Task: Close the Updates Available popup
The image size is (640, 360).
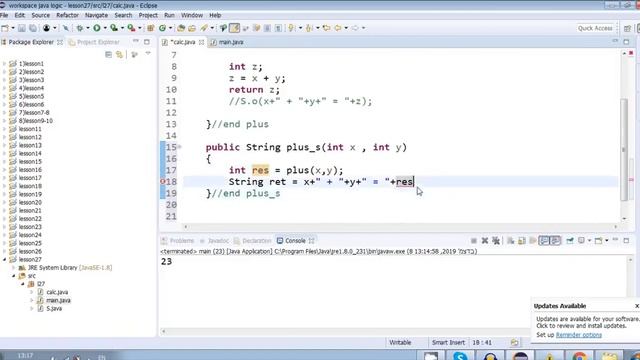Action: point(637,306)
